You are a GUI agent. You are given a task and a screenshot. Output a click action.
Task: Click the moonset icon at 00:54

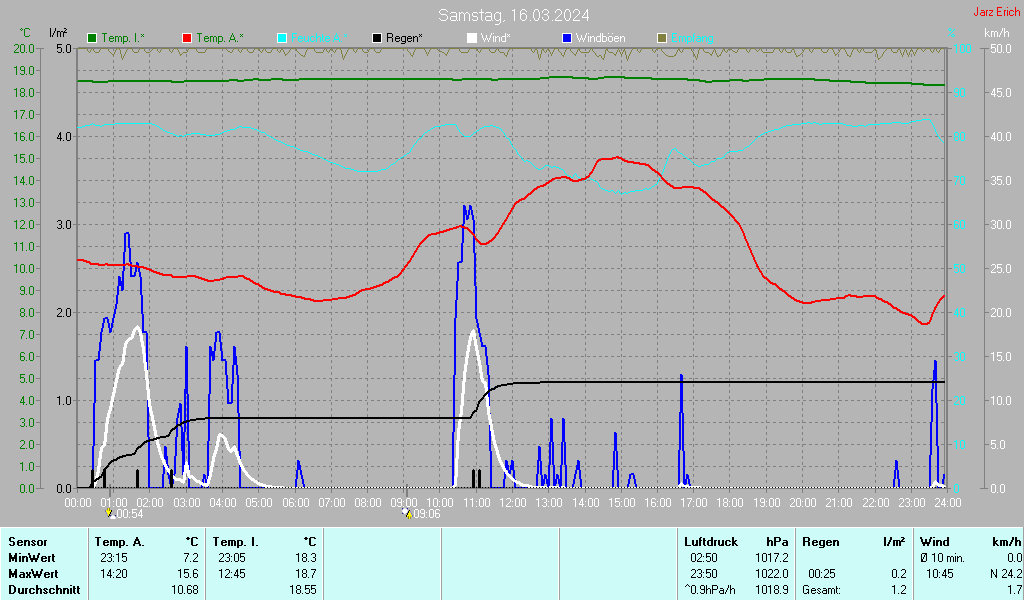click(111, 513)
